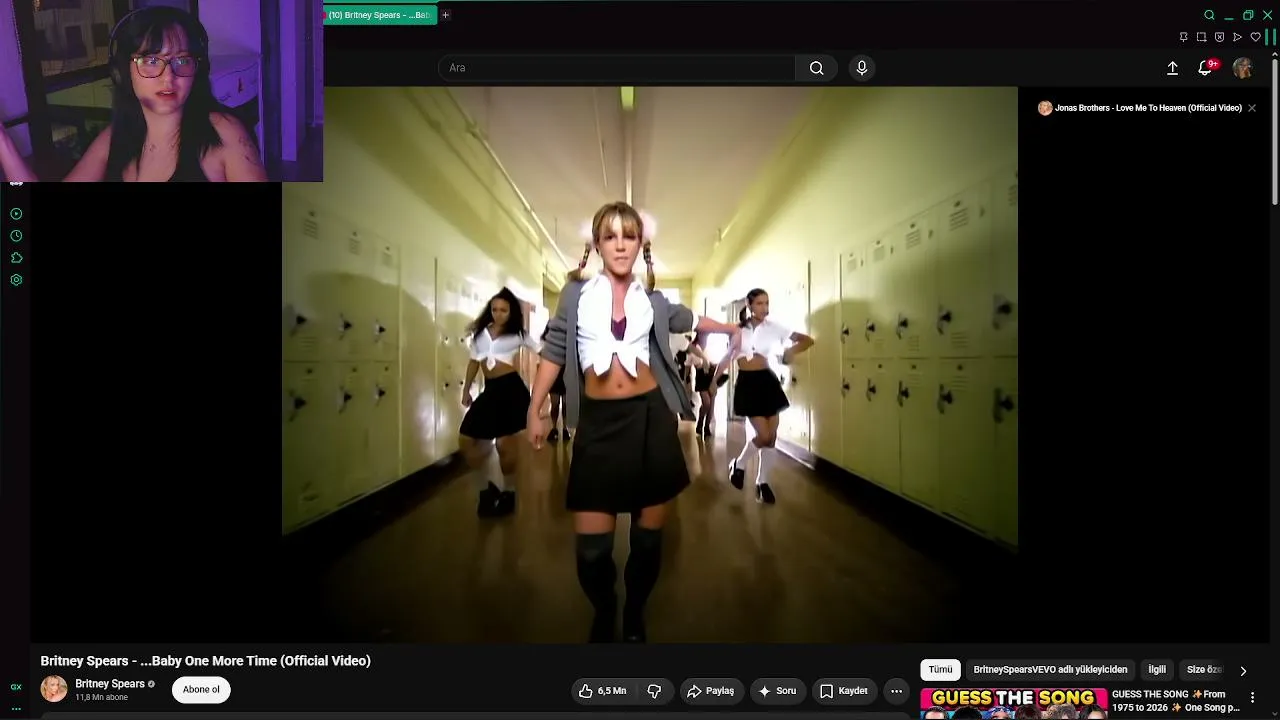
Task: Open the YouTube upload/create icon
Action: pos(1172,68)
